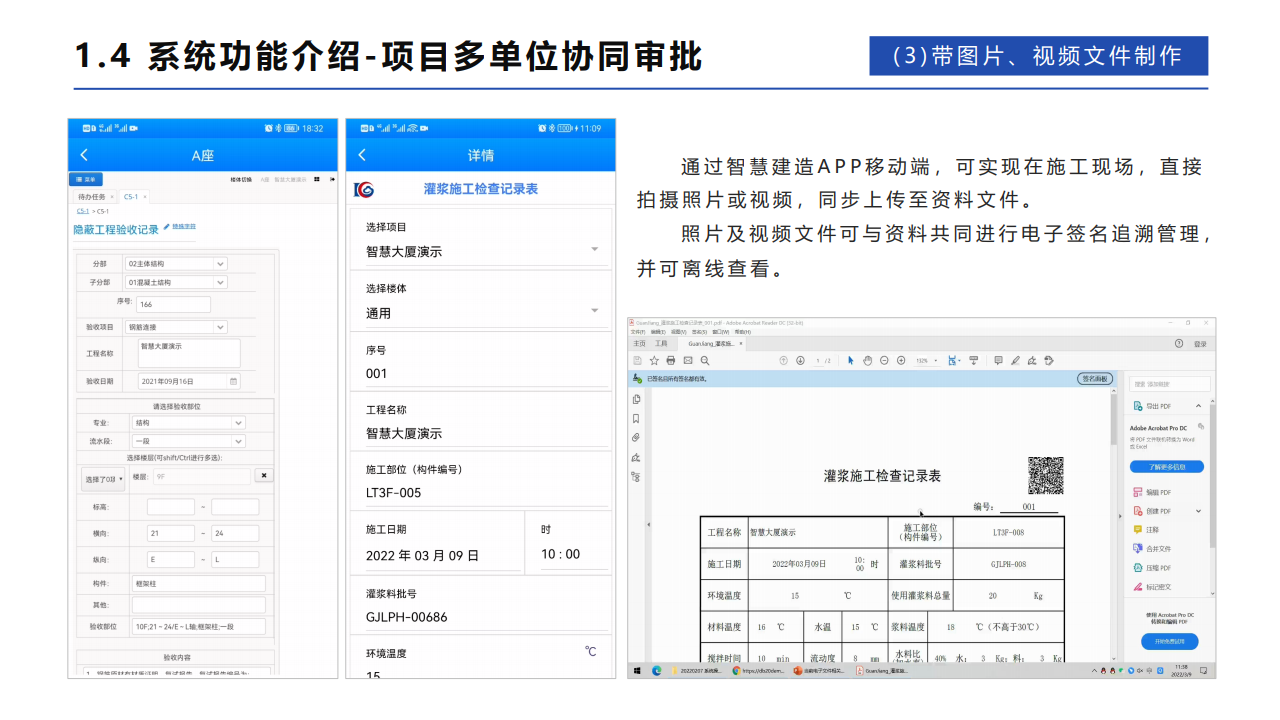Open the 验收项目 dropdown showing 钢筋连接

[x=176, y=327]
